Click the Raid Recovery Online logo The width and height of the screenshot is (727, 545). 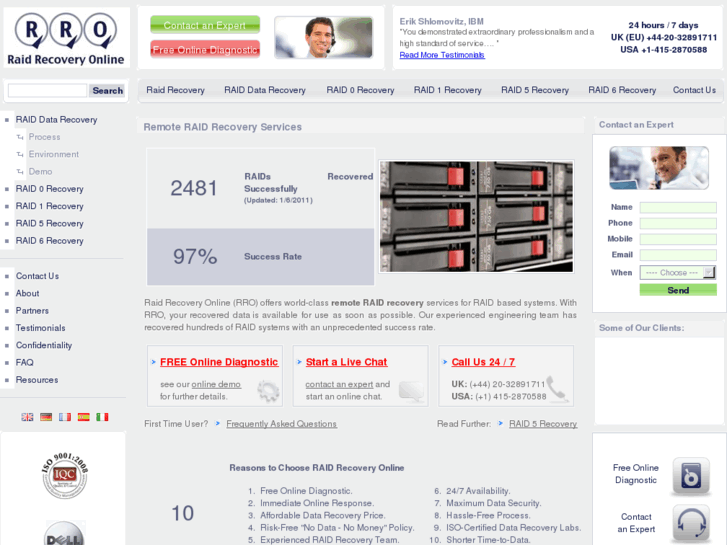[66, 38]
